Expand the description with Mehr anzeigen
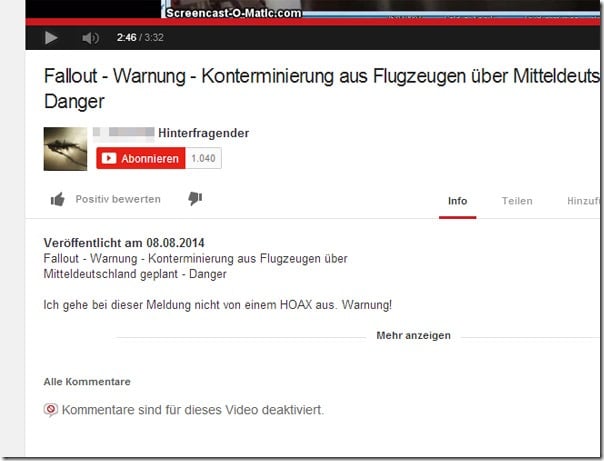604x461 pixels. (413, 335)
